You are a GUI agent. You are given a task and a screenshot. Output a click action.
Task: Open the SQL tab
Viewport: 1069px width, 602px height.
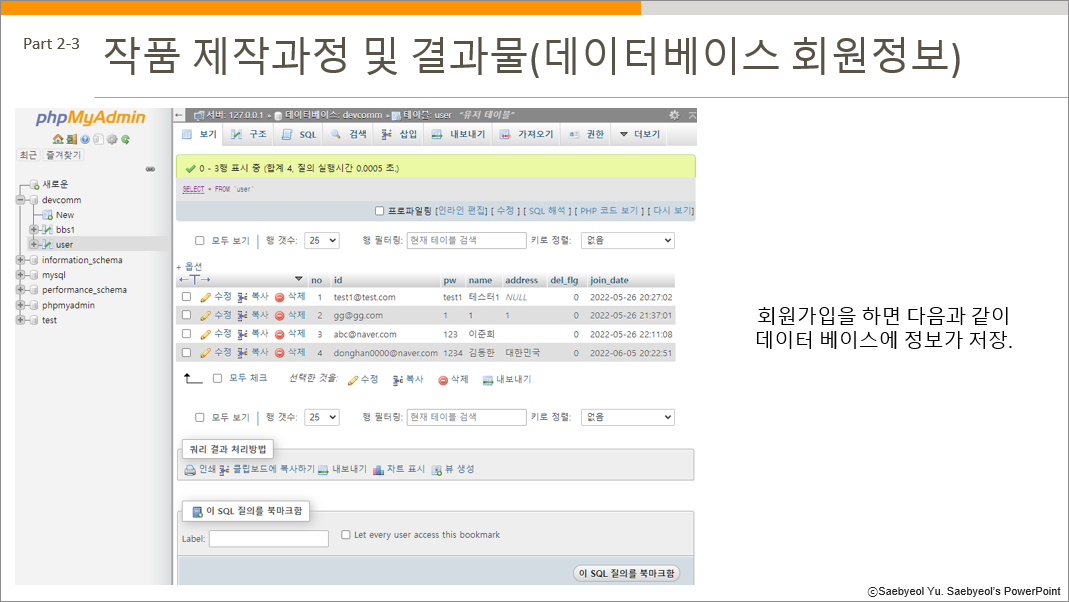(x=299, y=134)
